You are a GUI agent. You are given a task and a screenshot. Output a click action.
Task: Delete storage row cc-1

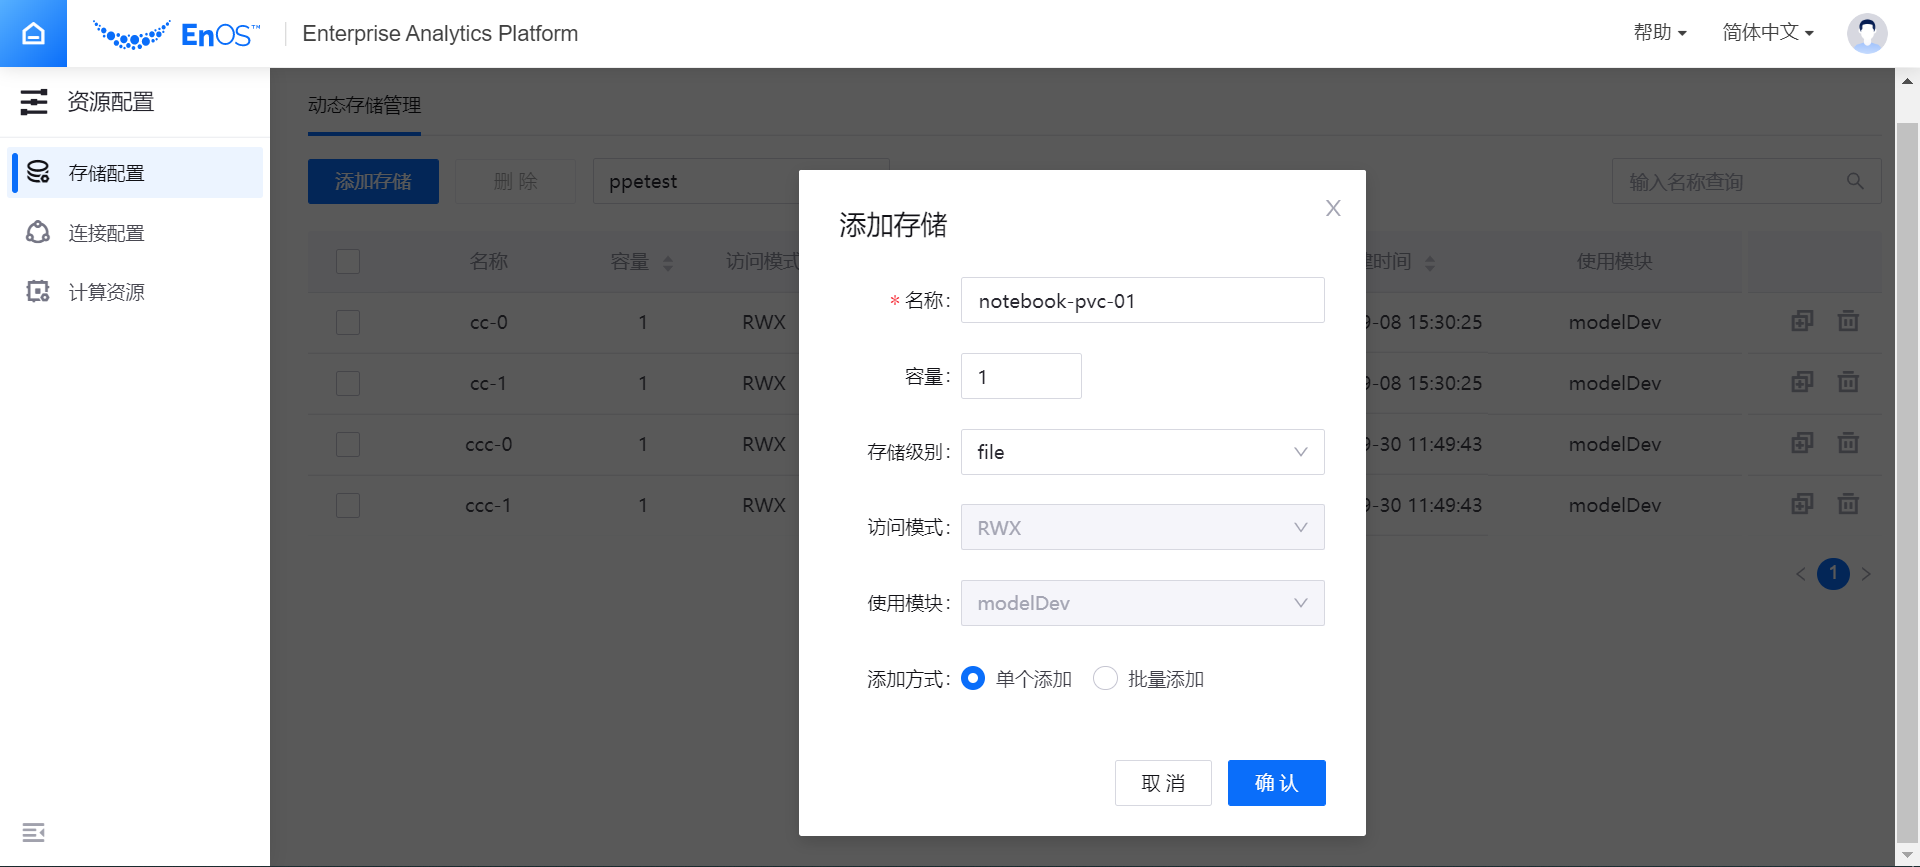(x=1848, y=382)
